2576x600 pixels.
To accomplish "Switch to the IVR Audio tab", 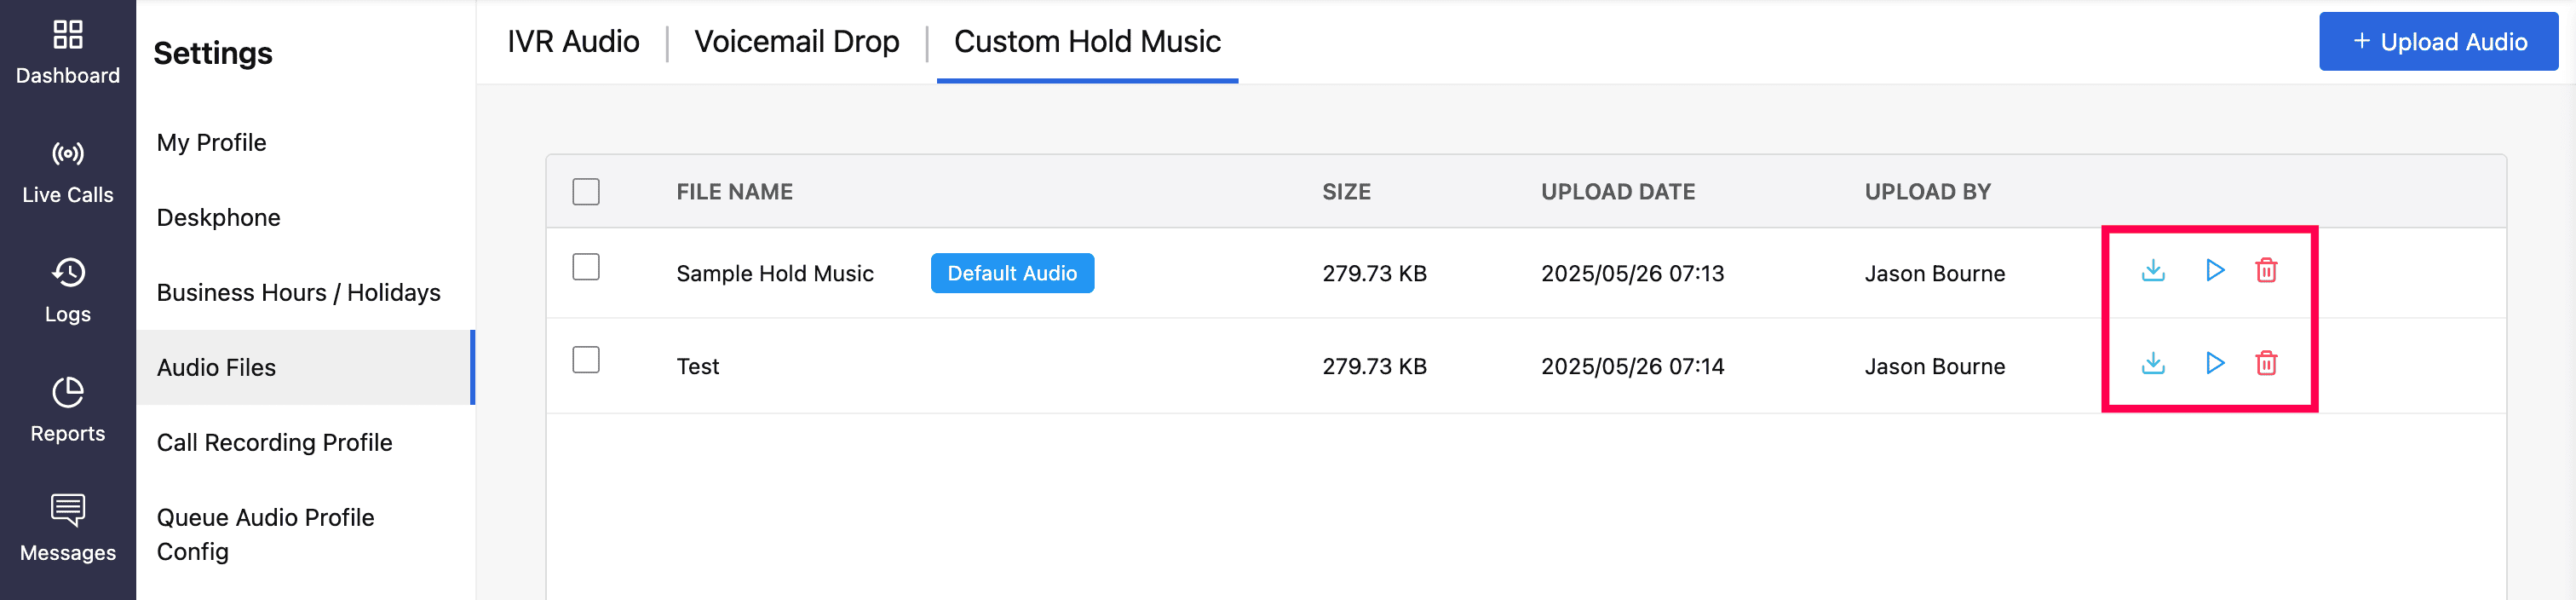I will [573, 42].
